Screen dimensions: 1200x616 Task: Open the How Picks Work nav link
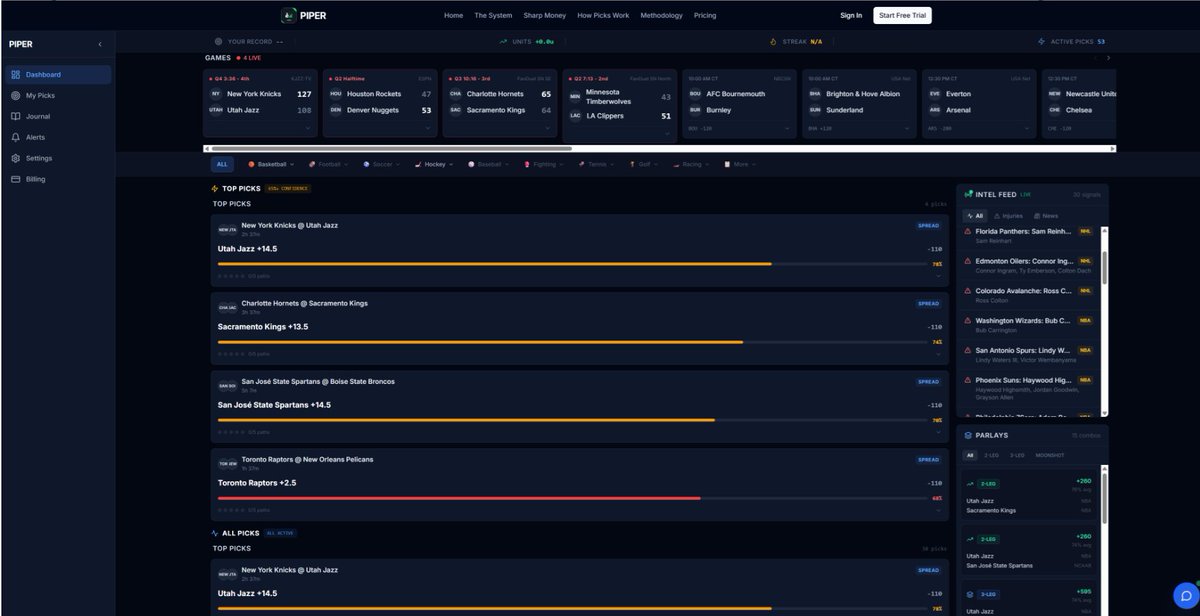(x=604, y=15)
